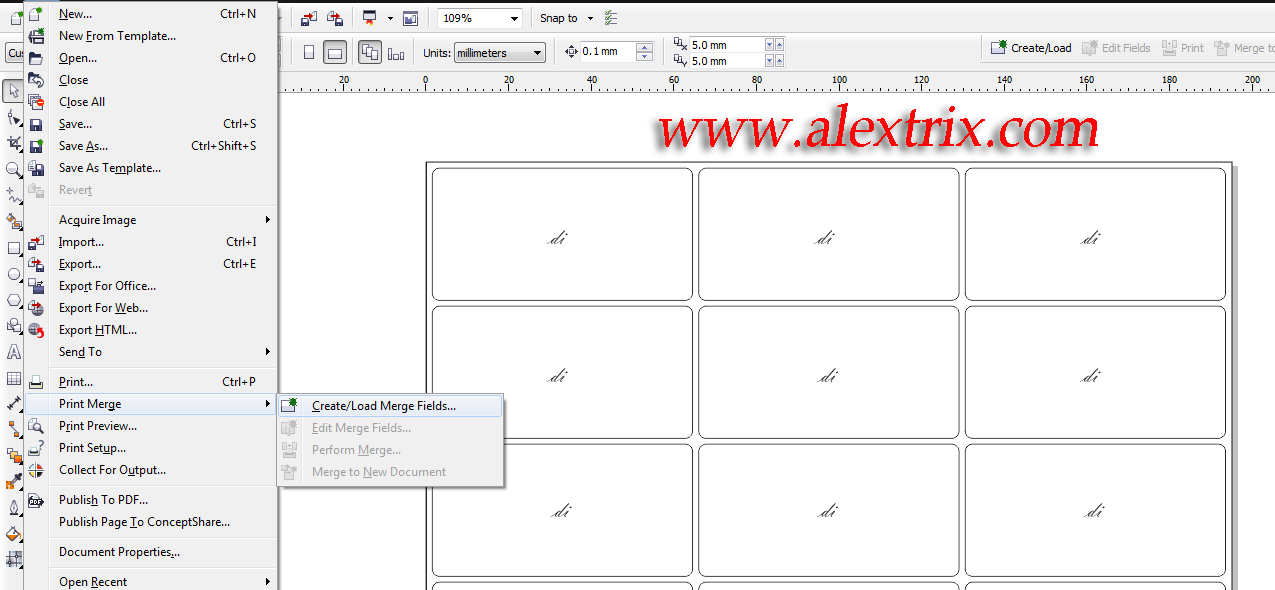Choose Export For Office... menu item
Viewport: 1275px width, 590px height.
tap(151, 286)
